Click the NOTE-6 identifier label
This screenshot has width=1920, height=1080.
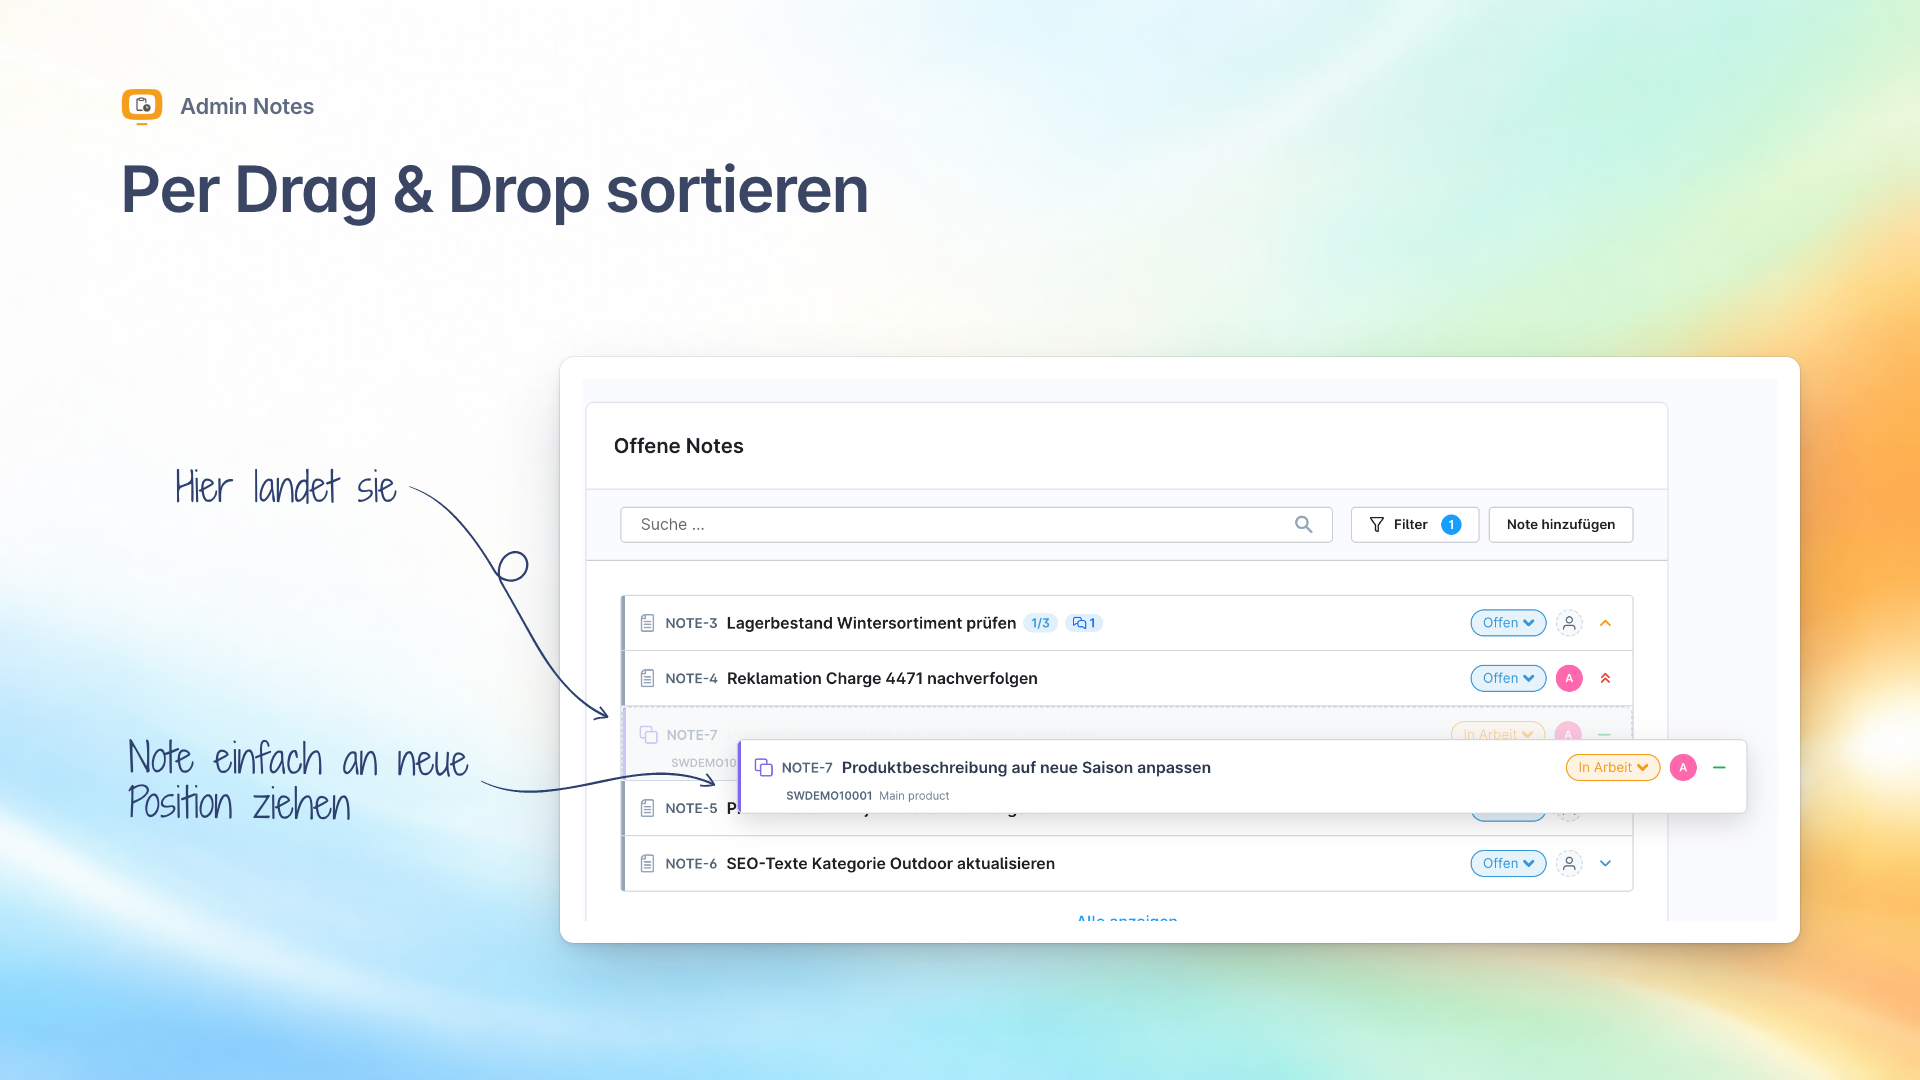click(x=691, y=863)
